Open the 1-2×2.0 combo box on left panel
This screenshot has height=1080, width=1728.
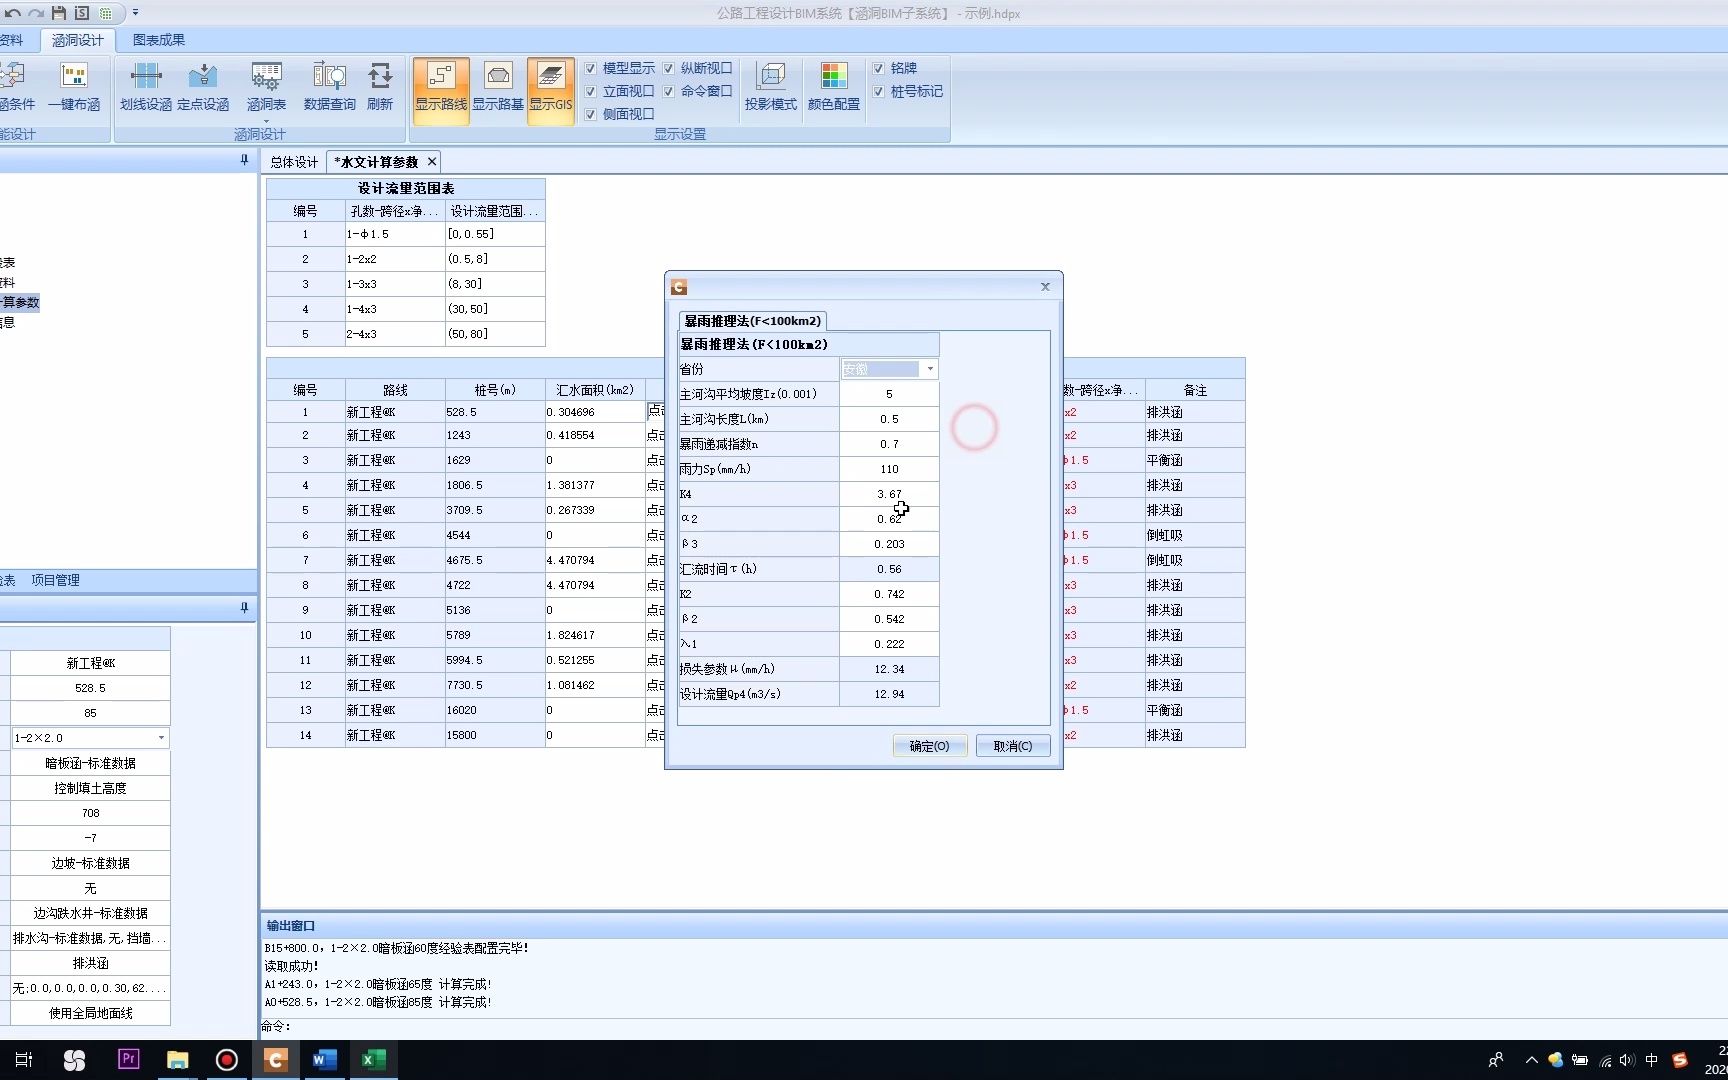pos(159,737)
